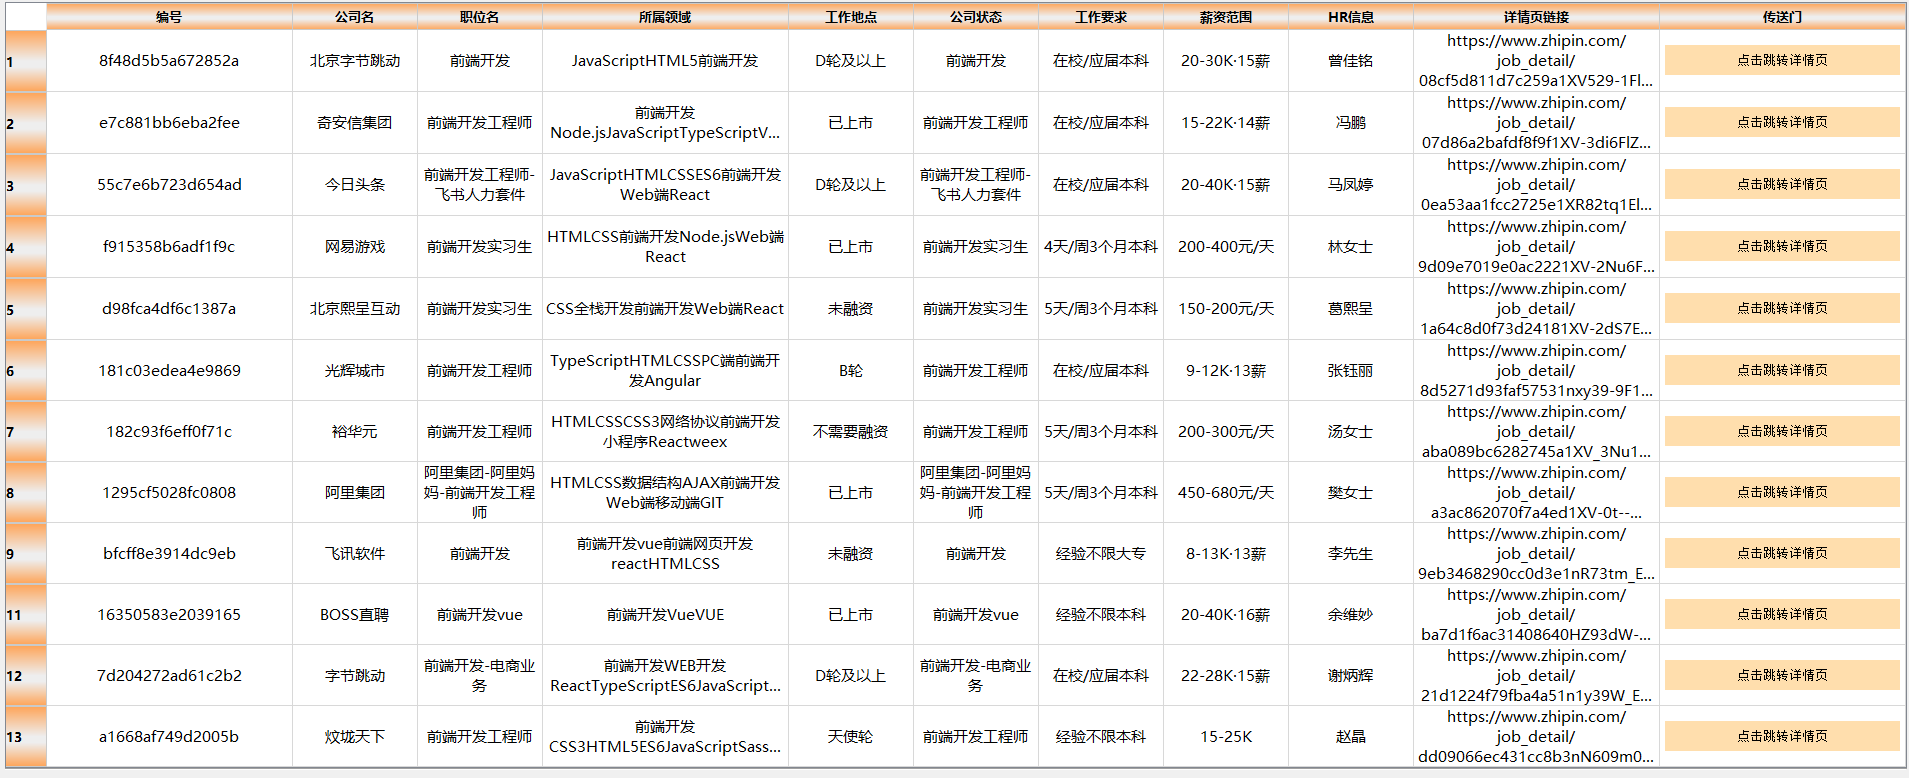
Task: Select salary cell 450-680元/天
Action: click(x=1225, y=492)
